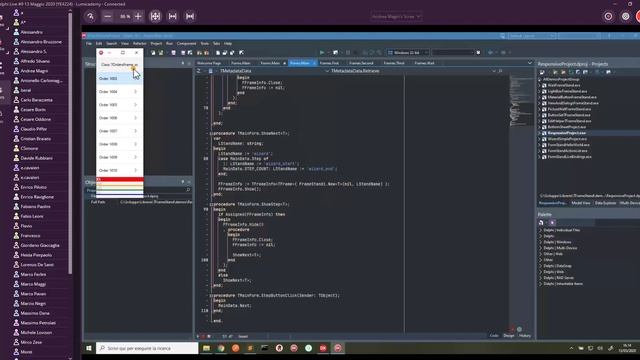Screen dimensions: 640x360
Task: Click the round target icon at top right
Action: [608, 16]
